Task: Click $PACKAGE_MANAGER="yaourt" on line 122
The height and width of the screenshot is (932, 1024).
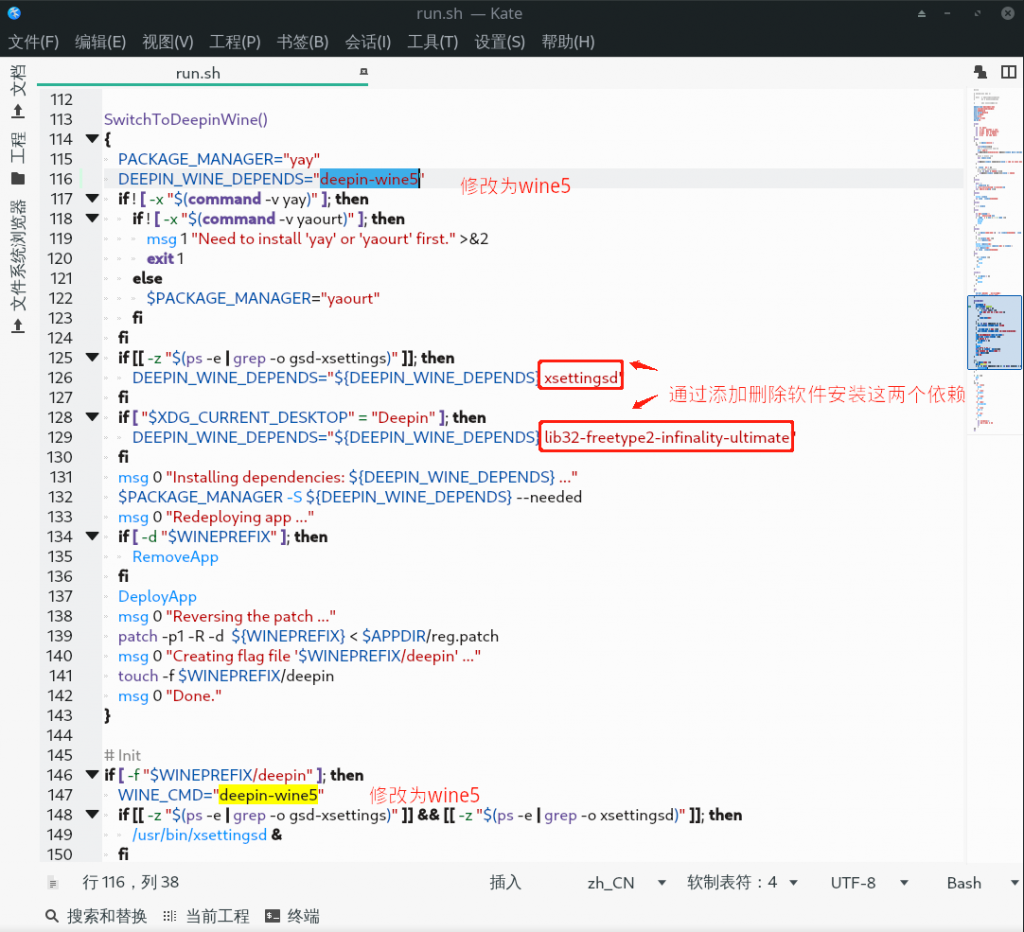Action: [263, 298]
